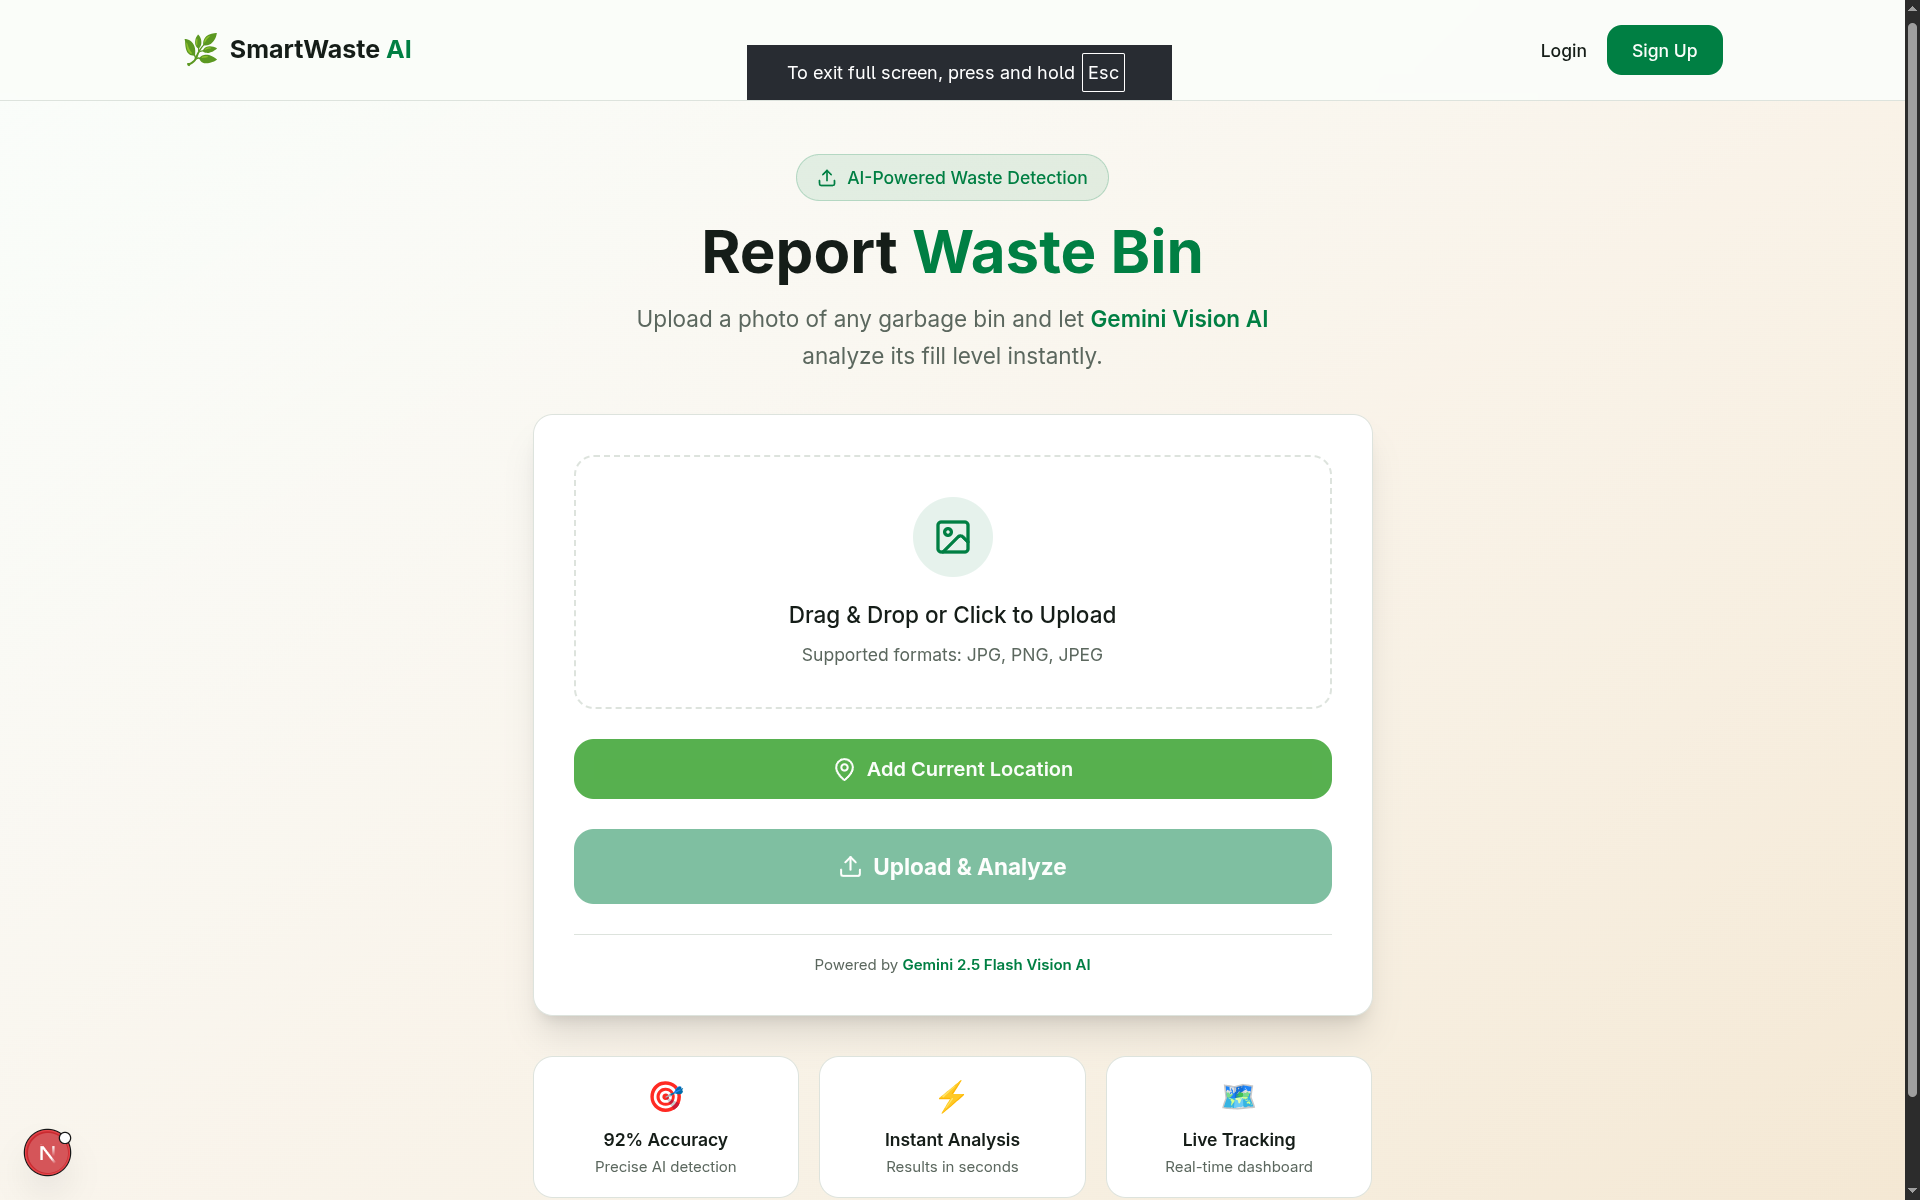1920x1200 pixels.
Task: Click the map pin icon on location button
Action: (844, 769)
